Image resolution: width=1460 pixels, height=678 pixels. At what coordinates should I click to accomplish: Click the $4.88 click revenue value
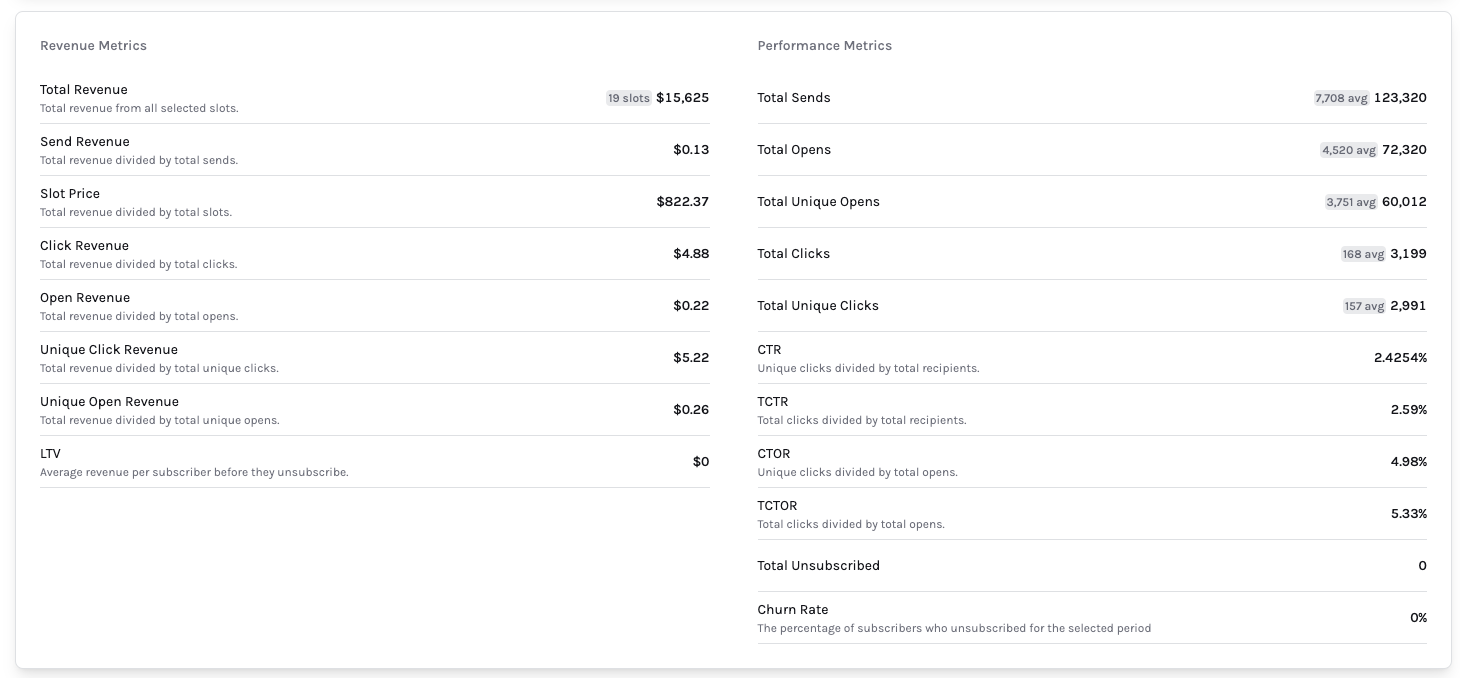pos(691,254)
